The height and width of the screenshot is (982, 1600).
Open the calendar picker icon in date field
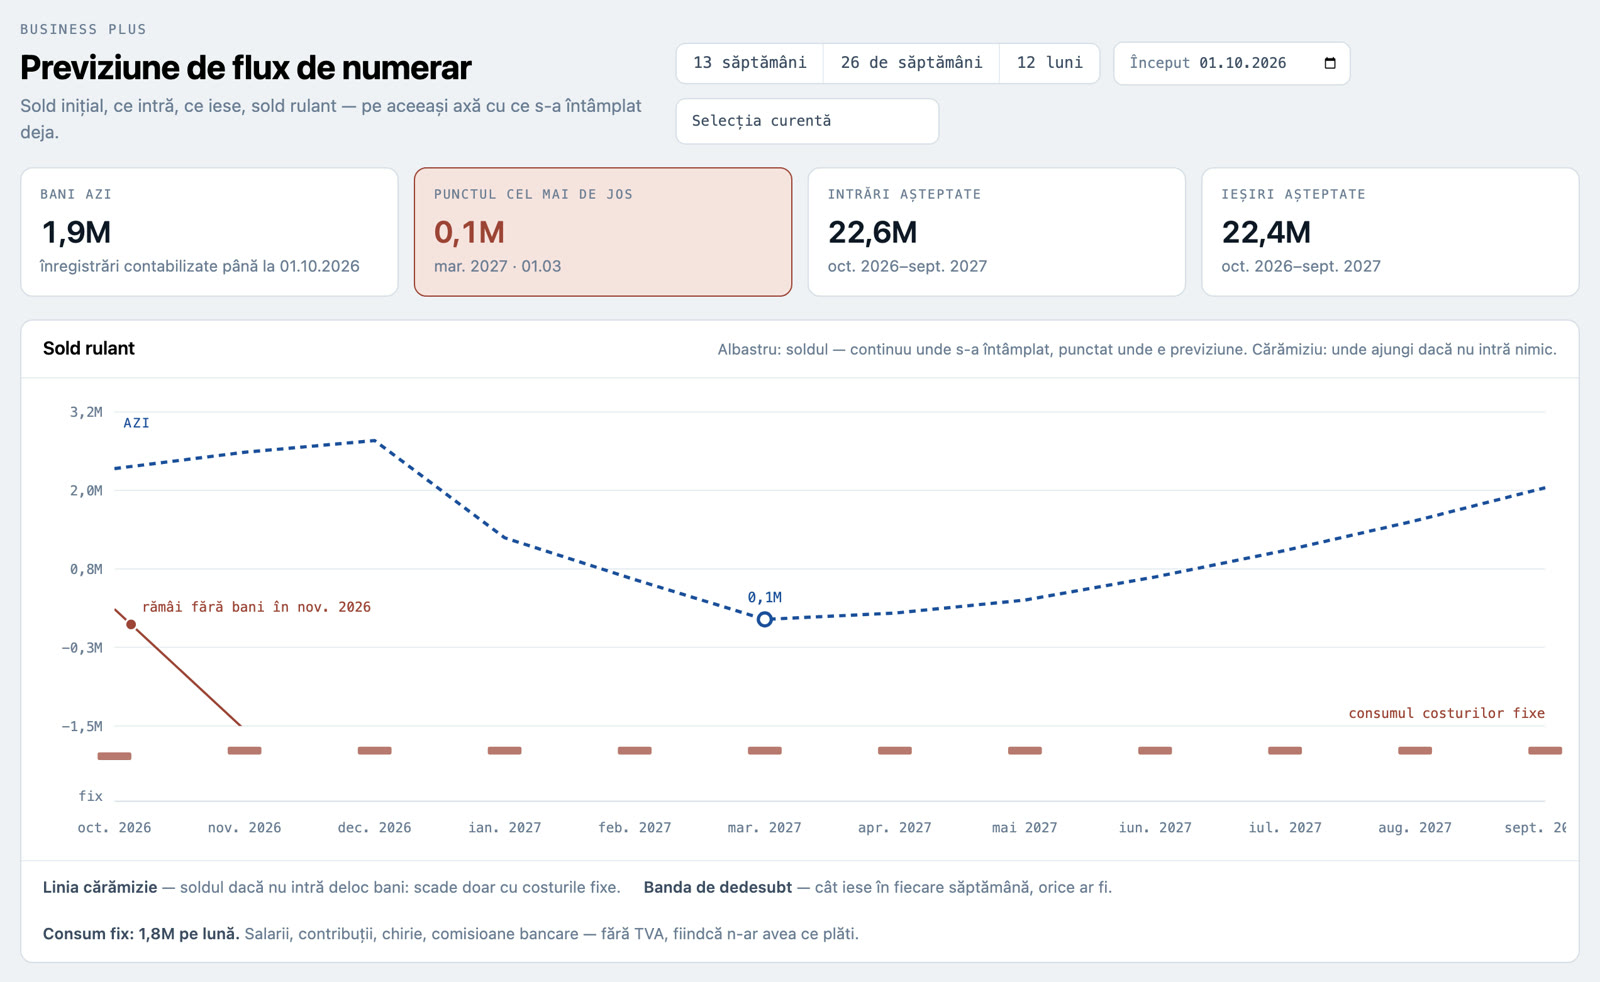click(x=1329, y=63)
